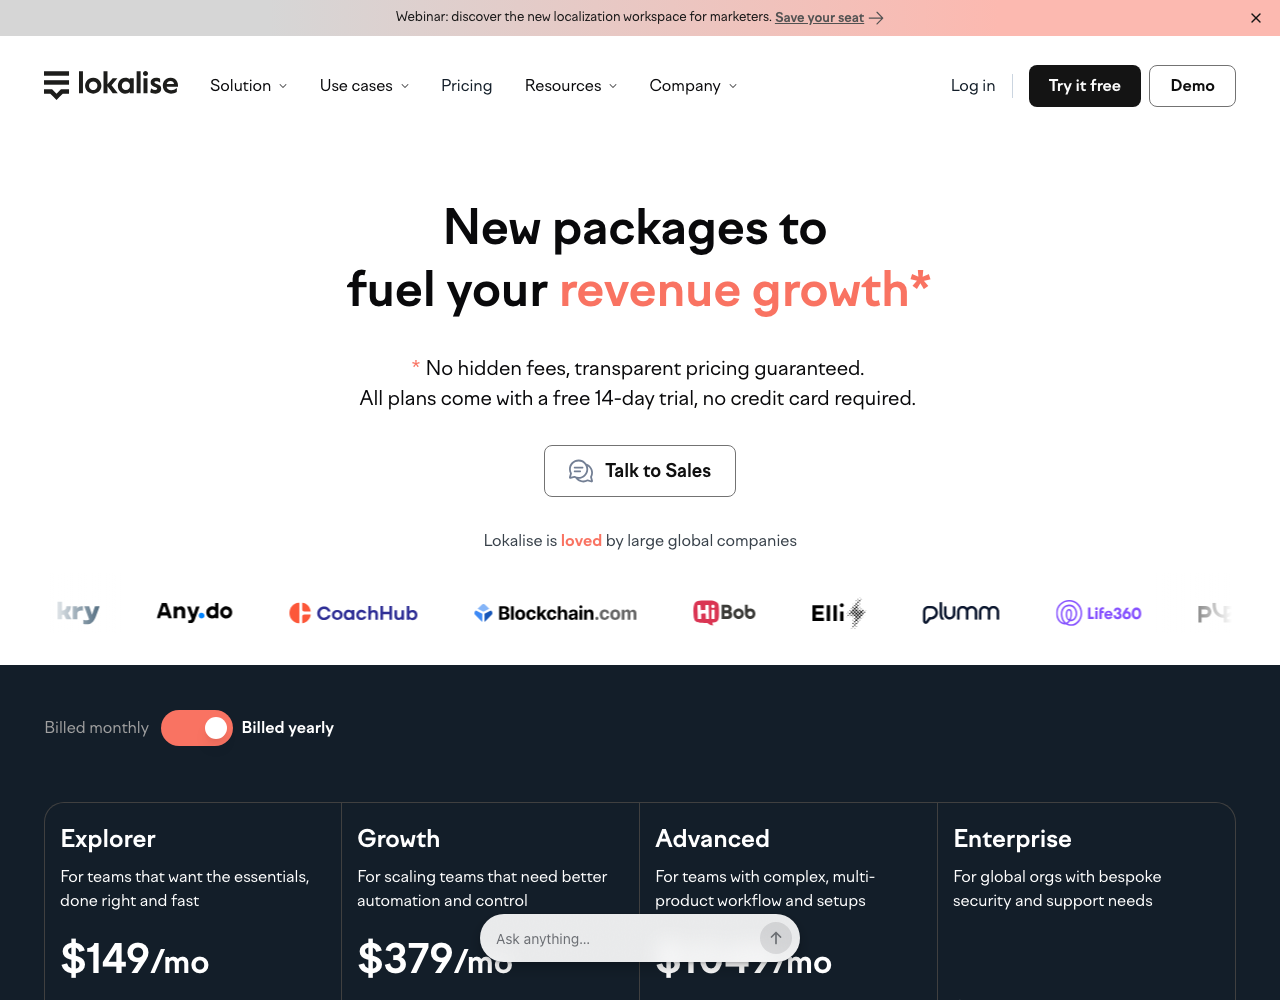The height and width of the screenshot is (1000, 1280).
Task: Click the Lokalise logo
Action: click(x=111, y=85)
